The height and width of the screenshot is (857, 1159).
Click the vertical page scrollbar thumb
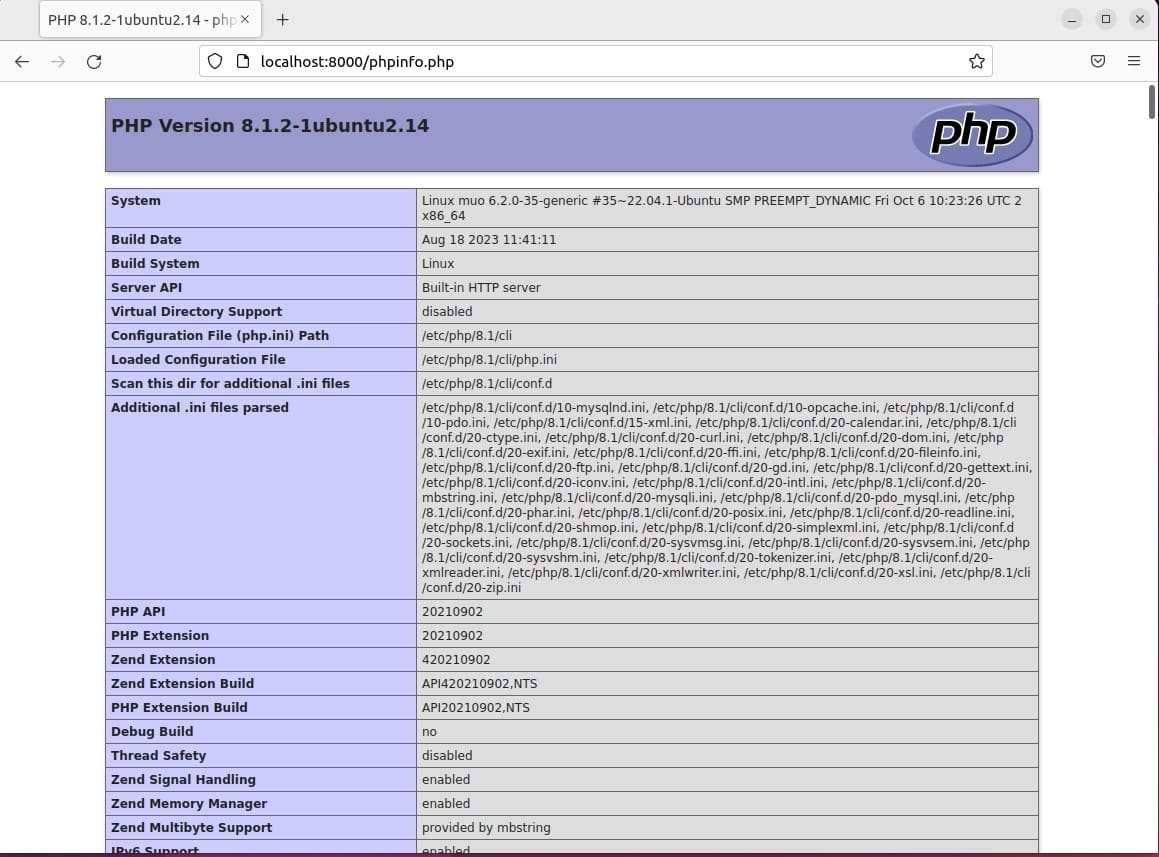coord(1152,102)
